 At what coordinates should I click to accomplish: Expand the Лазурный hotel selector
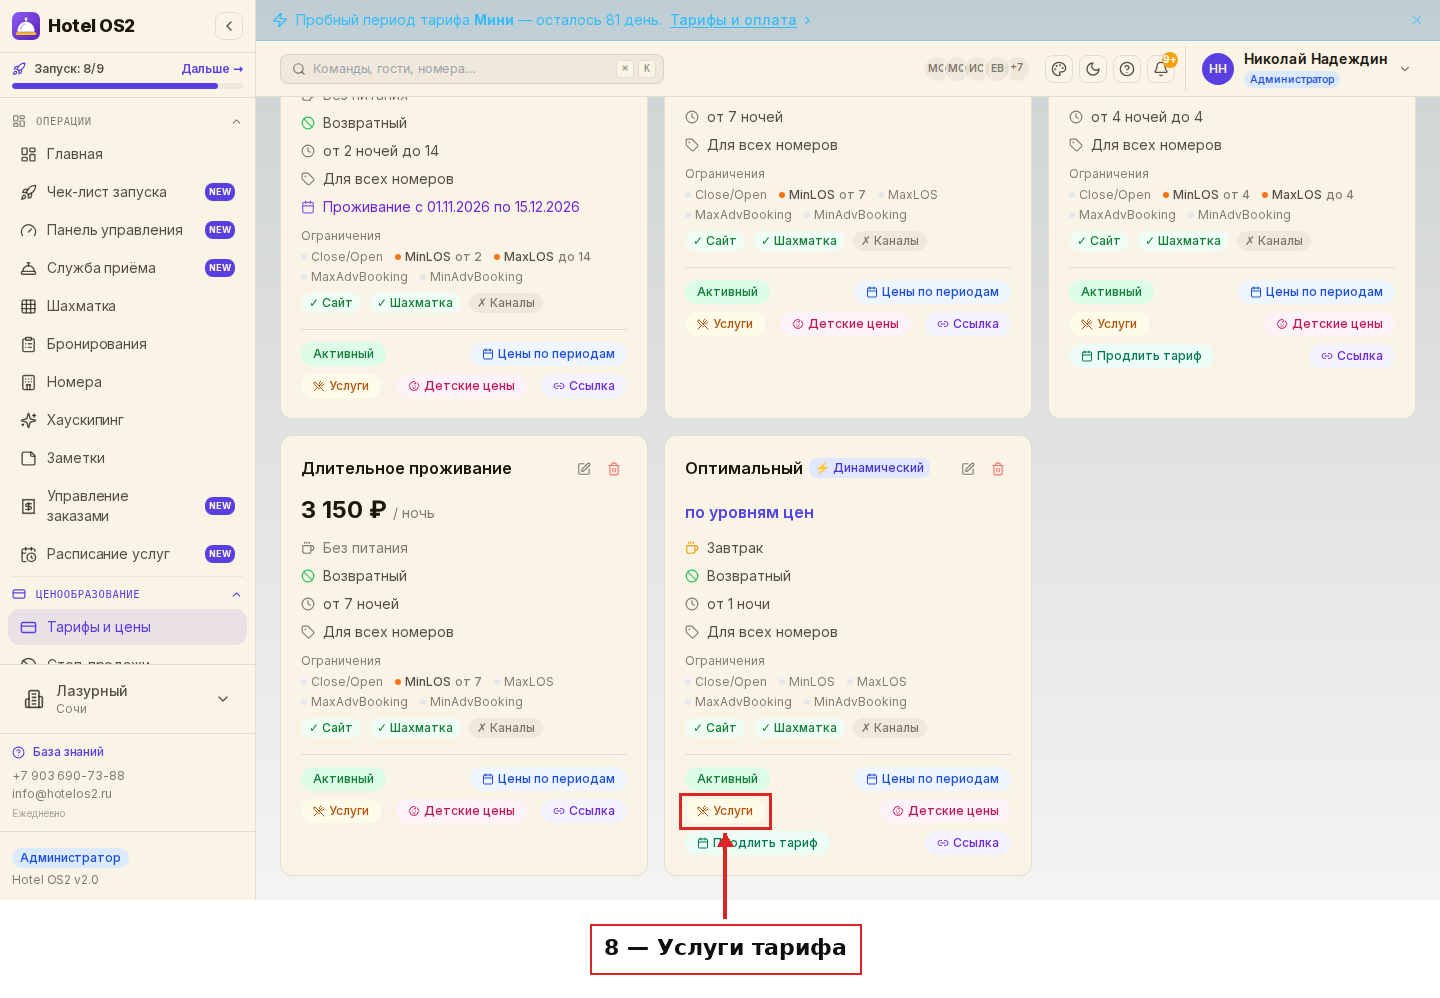pos(128,699)
